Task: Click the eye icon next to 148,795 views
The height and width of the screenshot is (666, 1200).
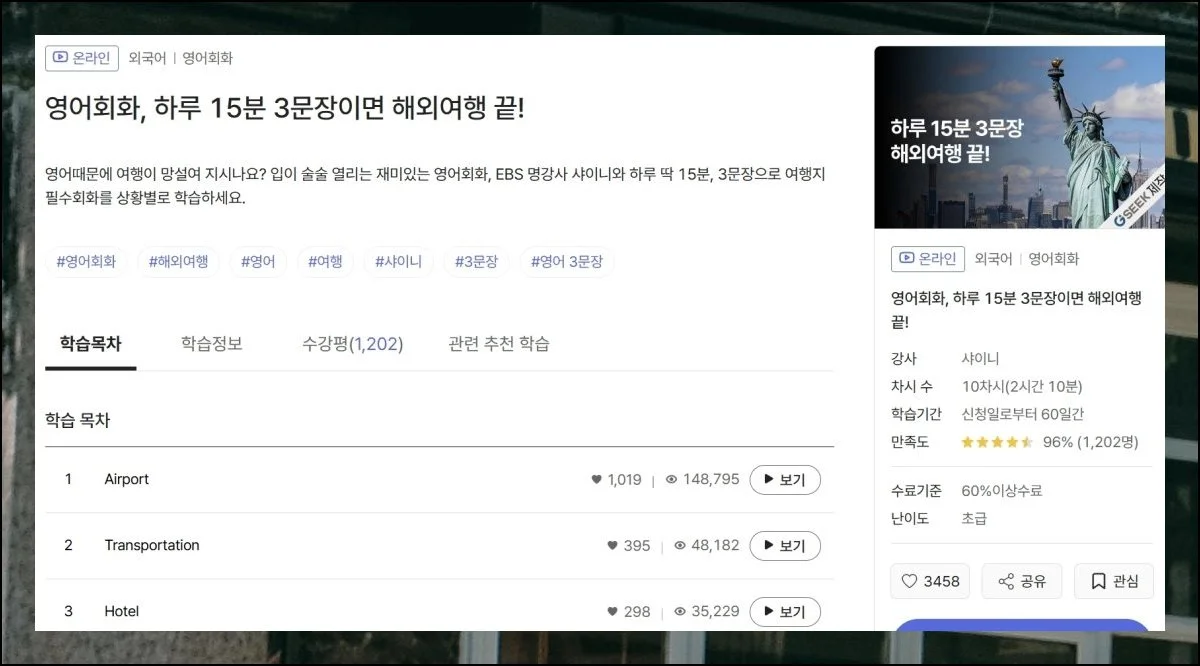Action: click(672, 480)
